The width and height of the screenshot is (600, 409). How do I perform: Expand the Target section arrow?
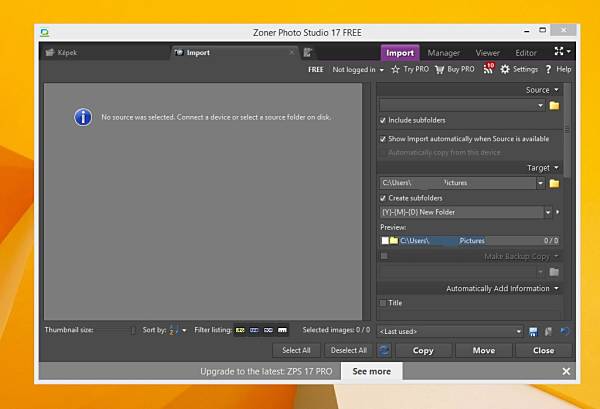click(x=556, y=168)
